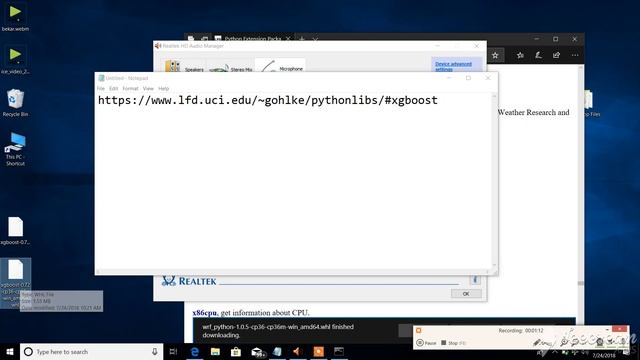Open File Explorer from the taskbar

pyautogui.click(x=216, y=351)
